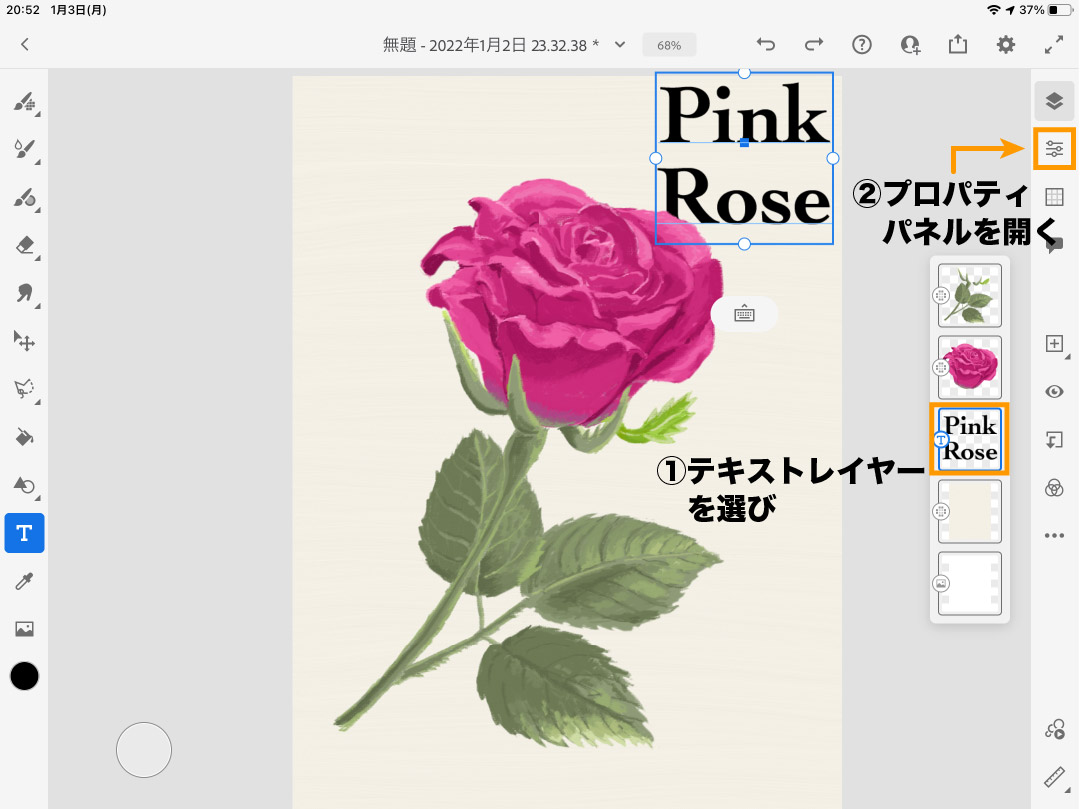Select the Paint bucket fill tool

(x=24, y=437)
